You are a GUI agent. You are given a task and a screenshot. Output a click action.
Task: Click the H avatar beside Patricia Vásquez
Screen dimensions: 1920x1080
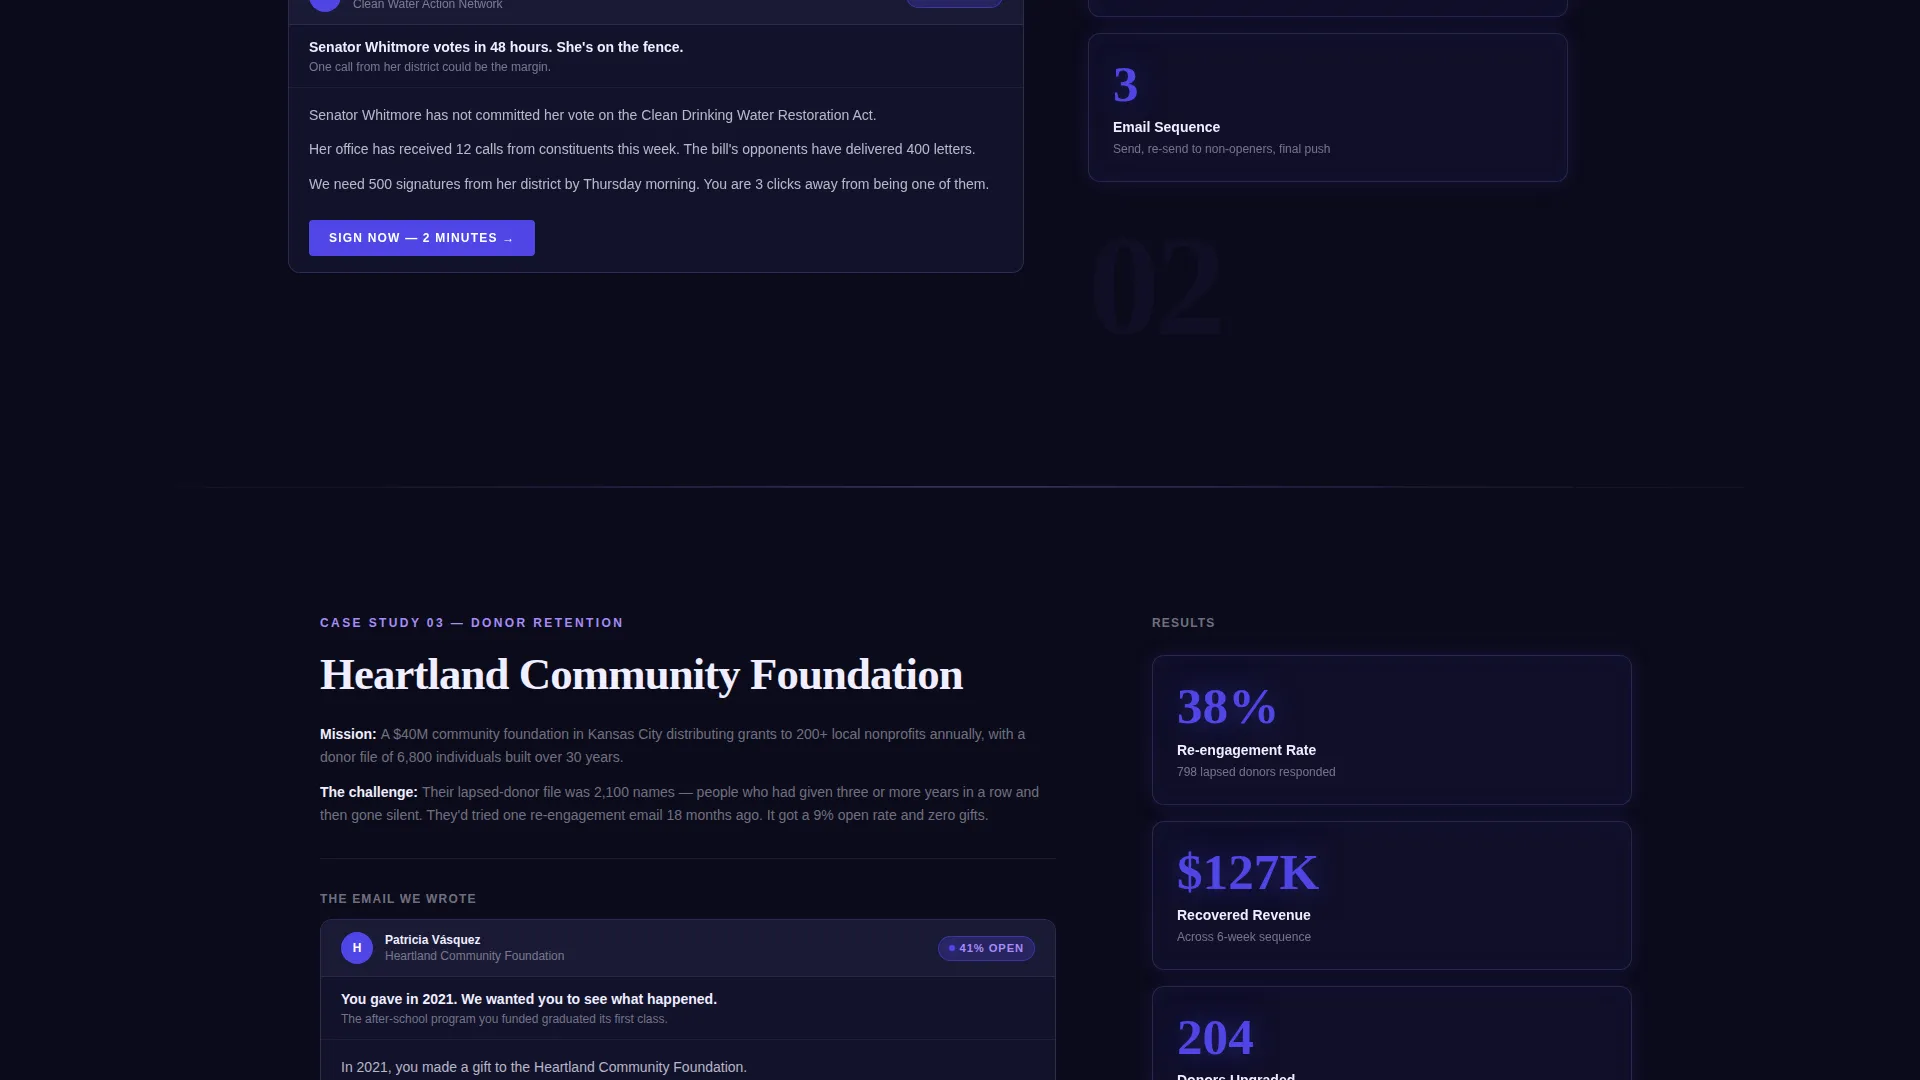pos(357,948)
